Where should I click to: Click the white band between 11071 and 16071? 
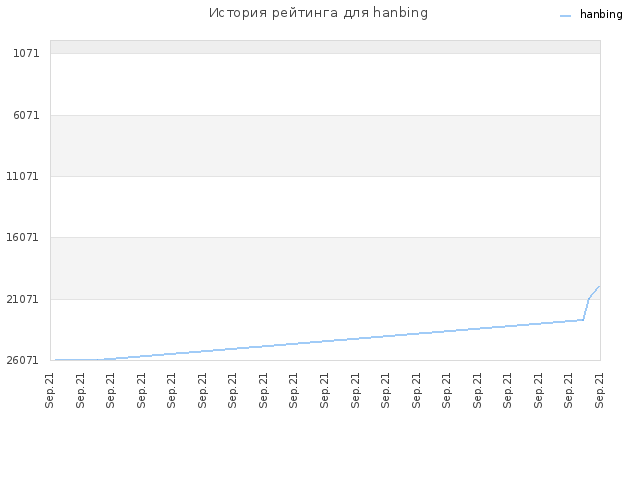(325, 207)
